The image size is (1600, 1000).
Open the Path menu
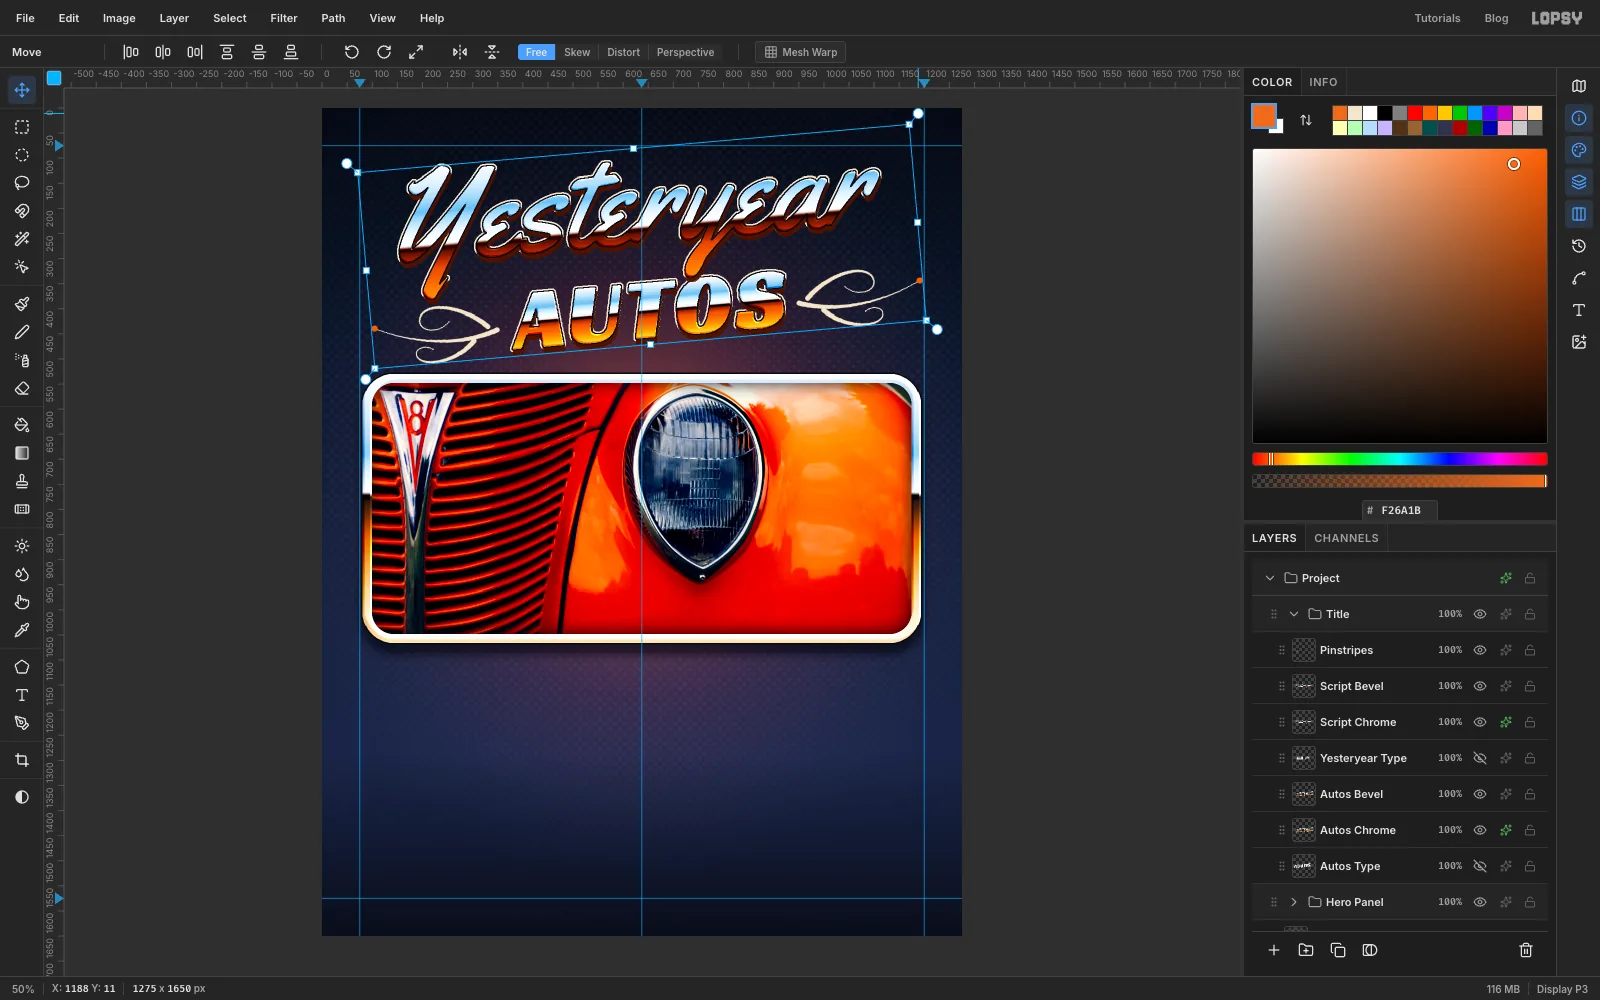333,18
